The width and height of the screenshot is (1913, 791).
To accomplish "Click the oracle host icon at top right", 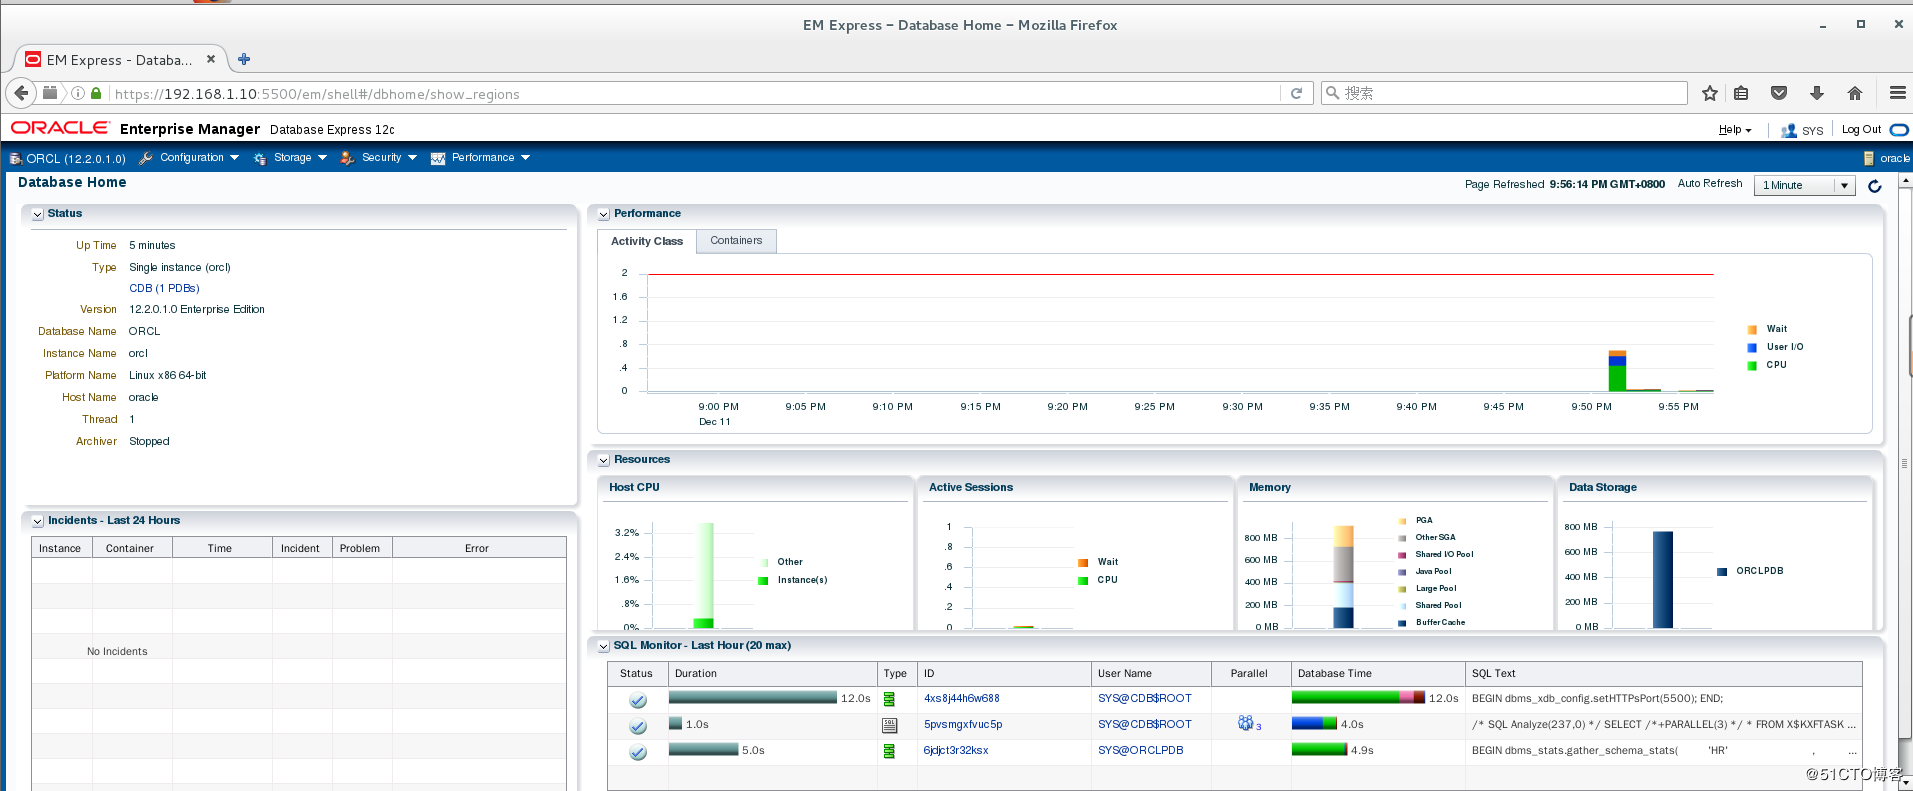I will 1868,158.
